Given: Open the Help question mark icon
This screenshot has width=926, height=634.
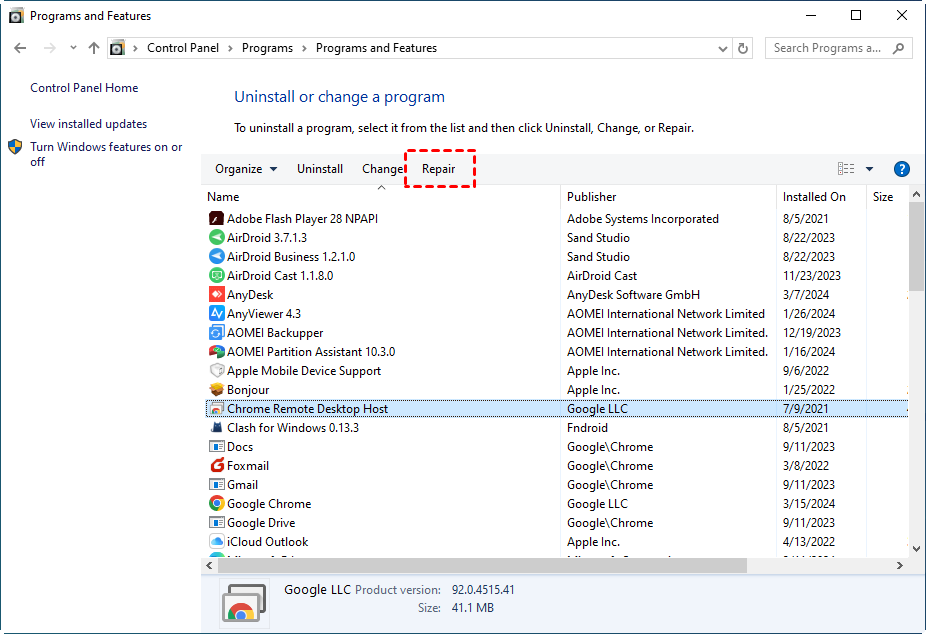Looking at the screenshot, I should pos(901,169).
